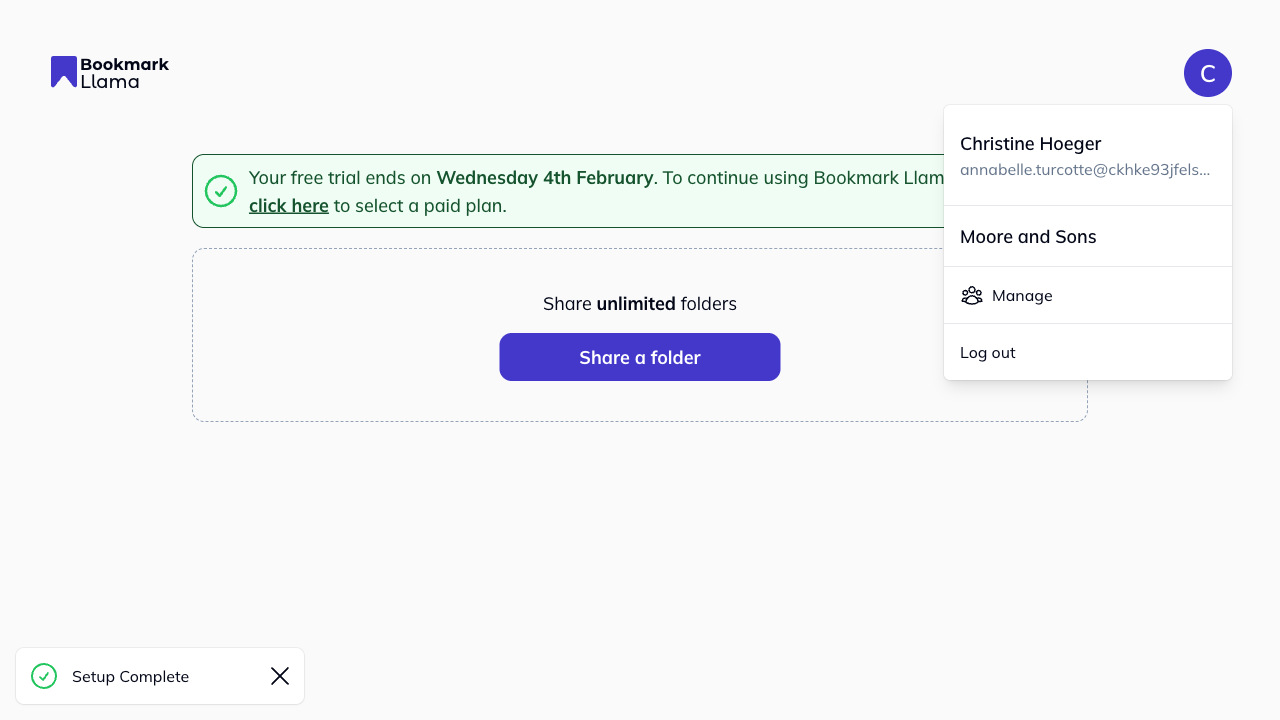The width and height of the screenshot is (1280, 720).
Task: Click the green checkmark in the trial banner
Action: coord(221,190)
